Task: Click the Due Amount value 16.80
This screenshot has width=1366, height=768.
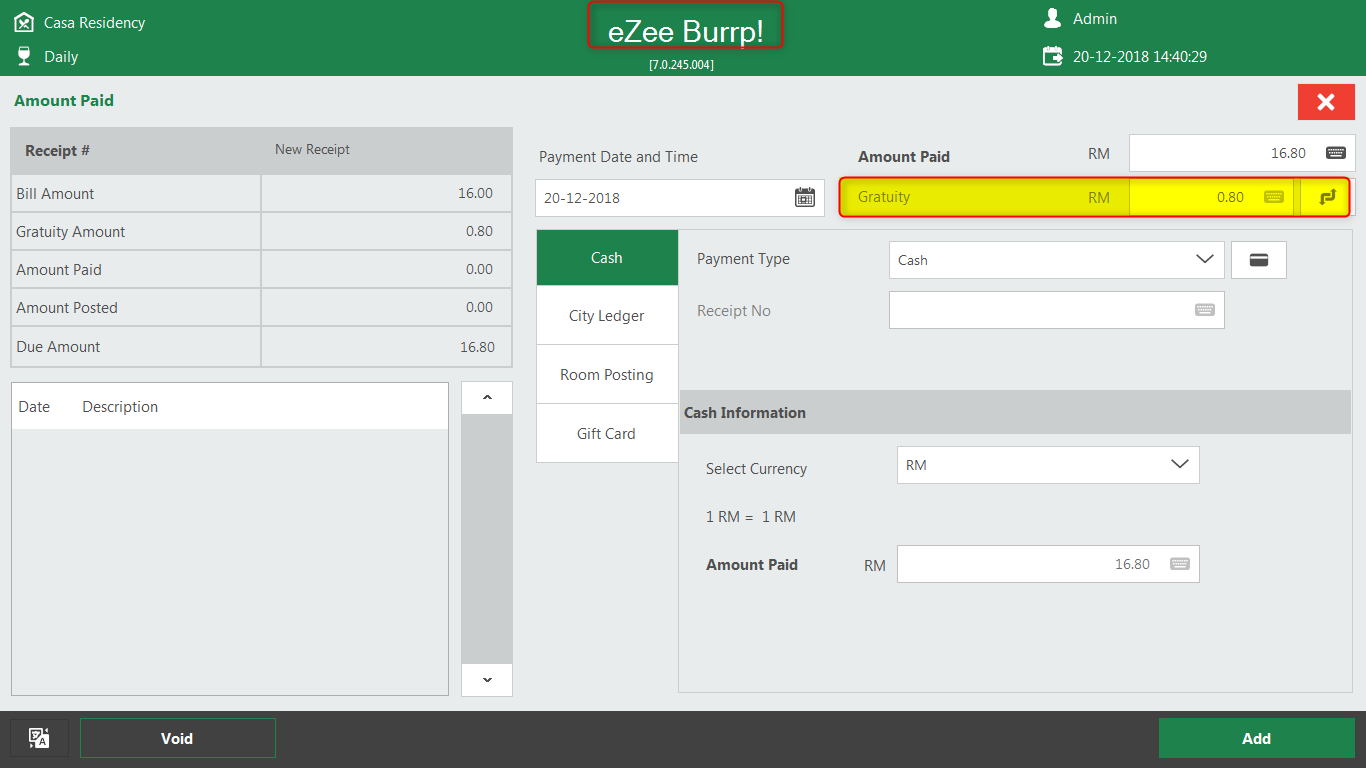Action: [477, 347]
